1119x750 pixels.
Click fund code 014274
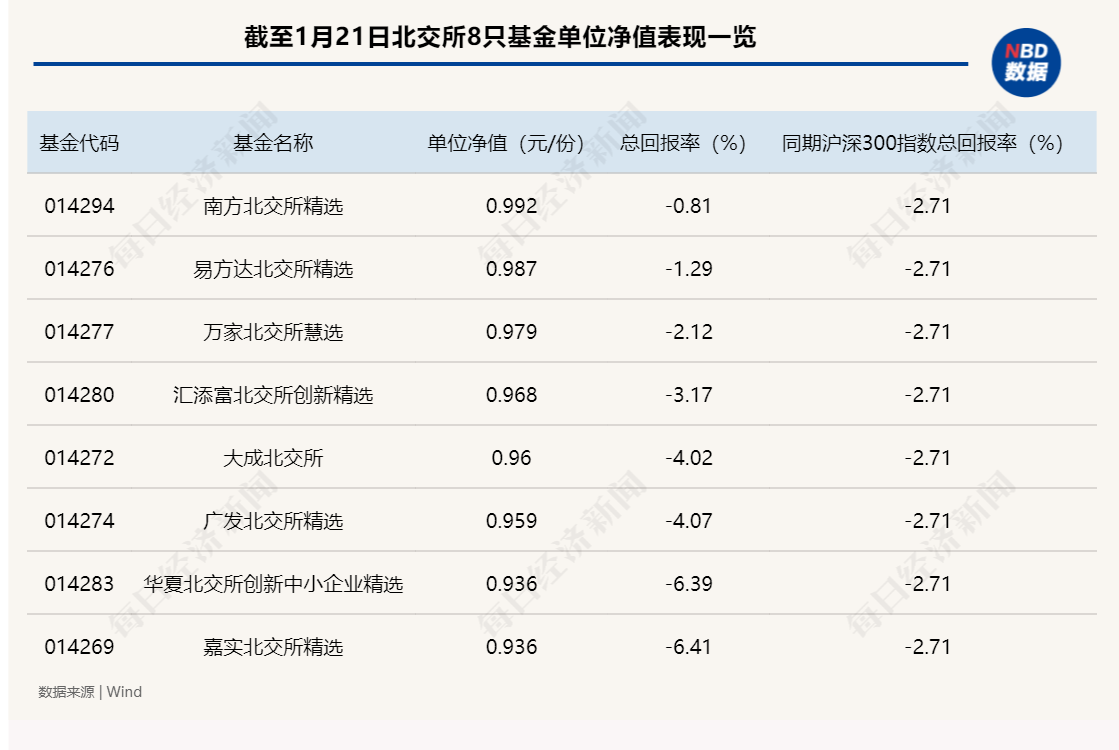tap(79, 521)
